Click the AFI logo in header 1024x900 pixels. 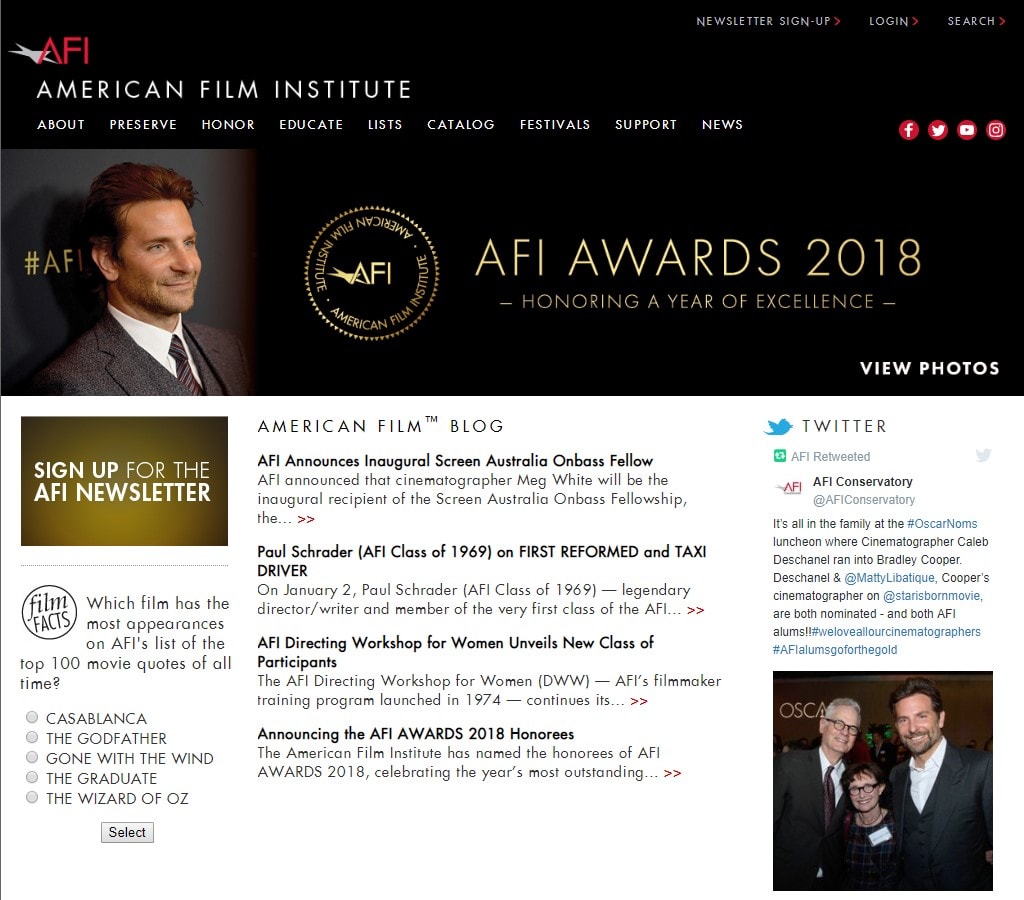pyautogui.click(x=50, y=51)
